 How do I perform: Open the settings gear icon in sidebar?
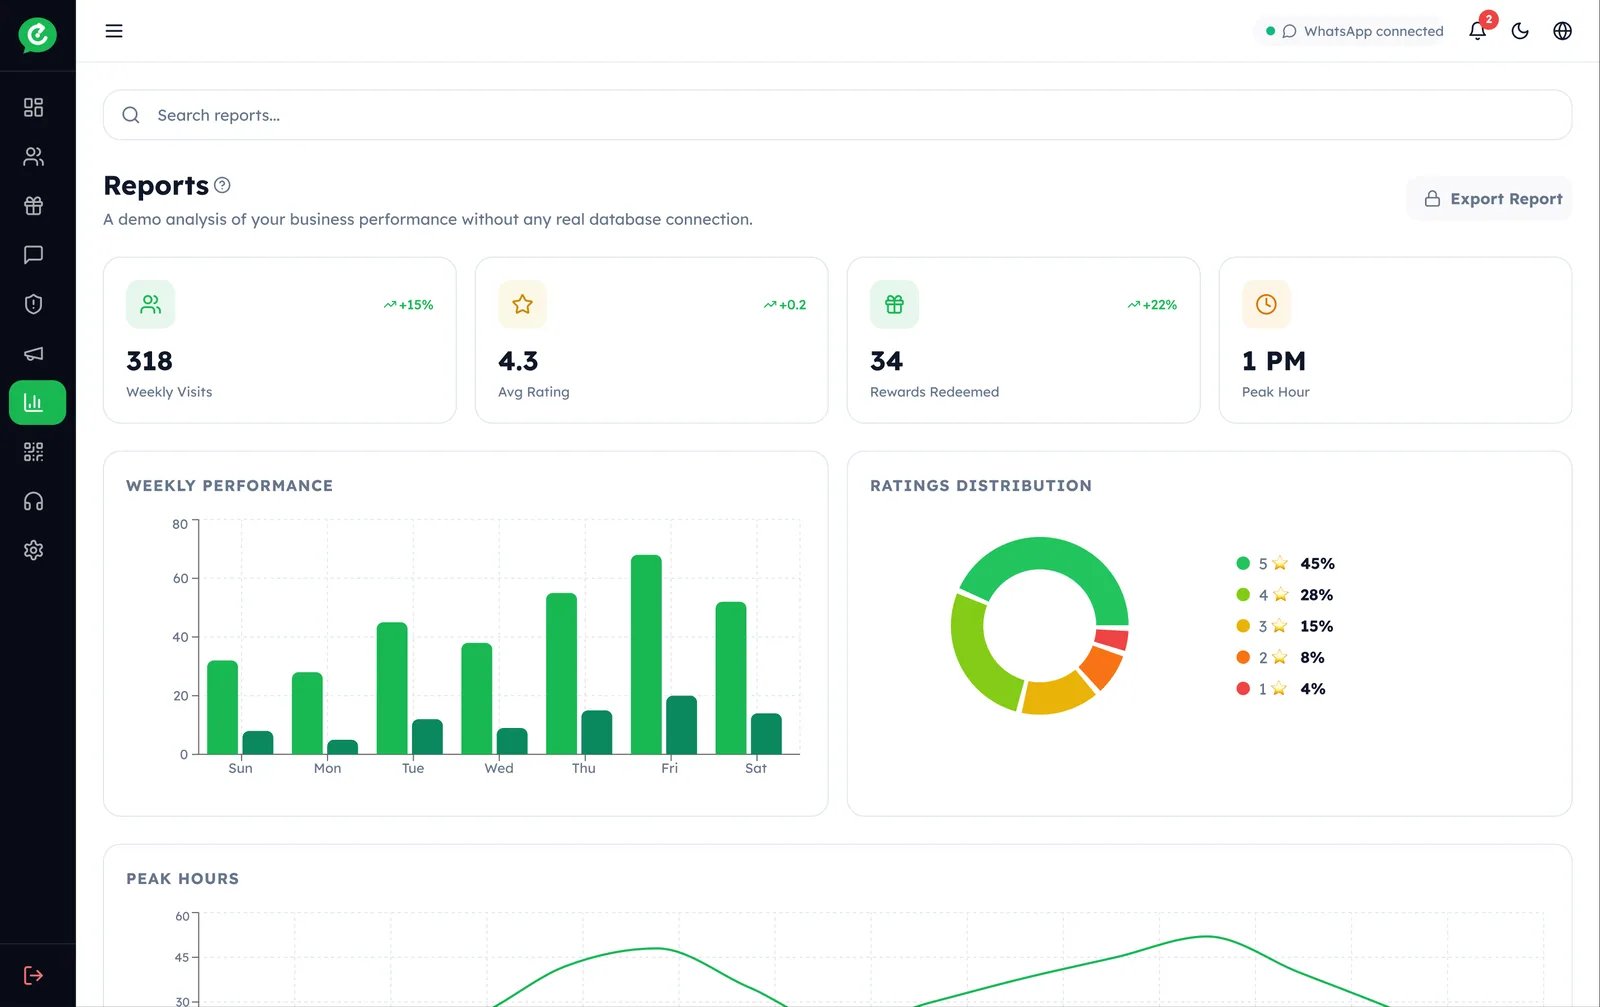pyautogui.click(x=33, y=550)
